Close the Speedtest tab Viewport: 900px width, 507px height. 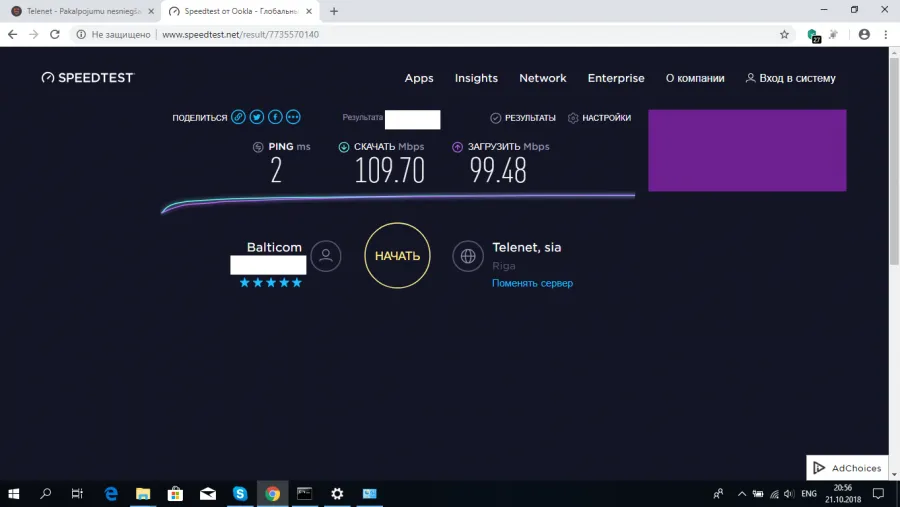tap(309, 11)
